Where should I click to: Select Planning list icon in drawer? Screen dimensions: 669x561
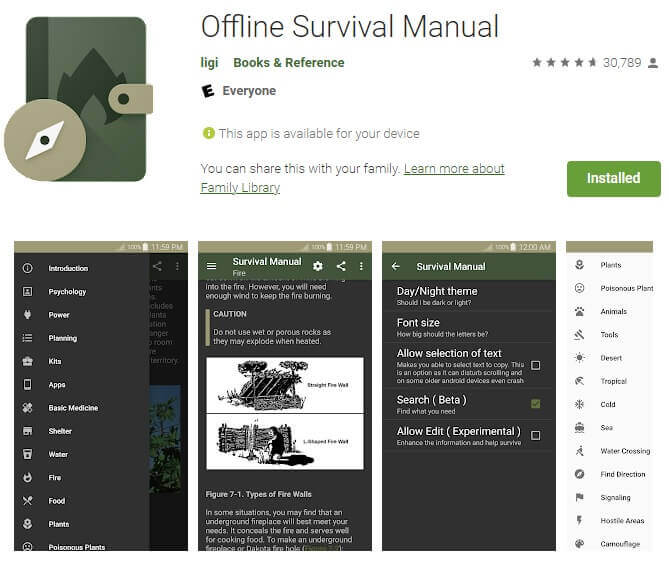[x=27, y=338]
